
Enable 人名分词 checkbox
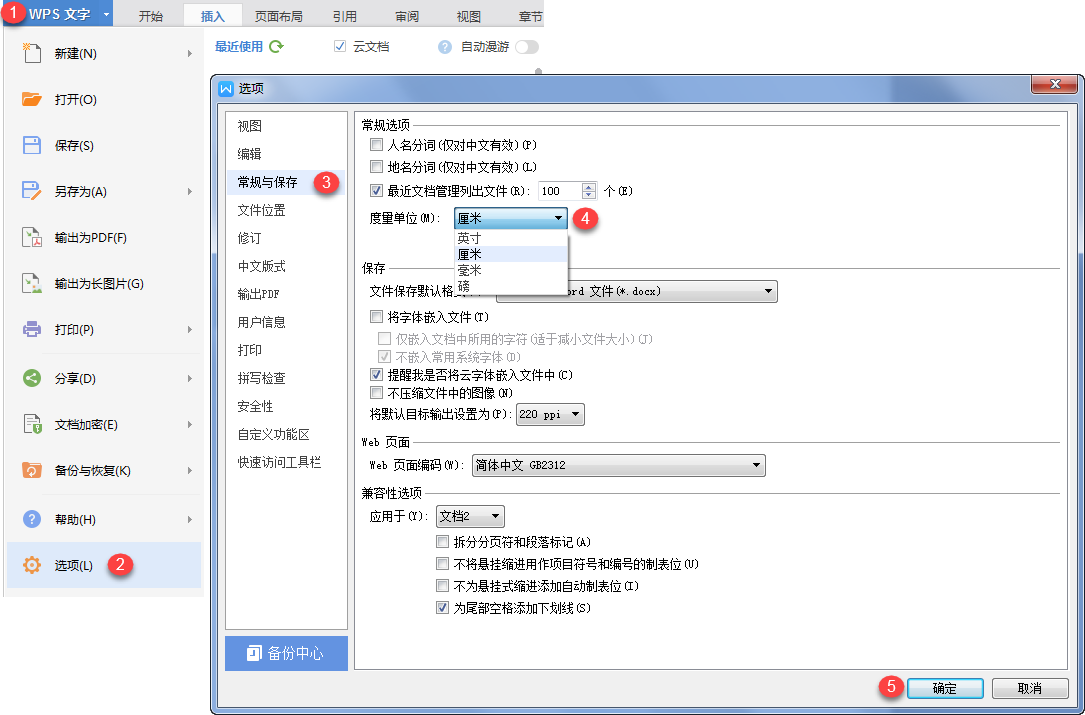[376, 145]
